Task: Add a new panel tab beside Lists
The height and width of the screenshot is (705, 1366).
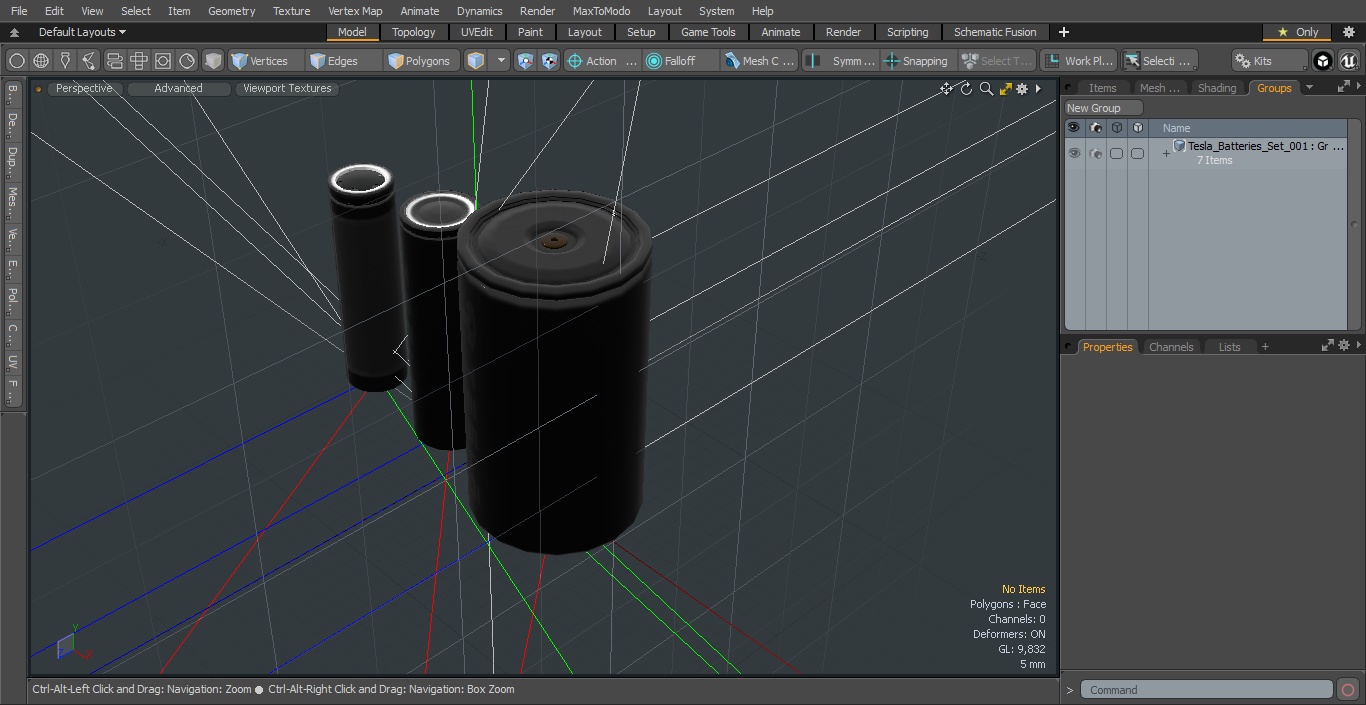Action: coord(1265,347)
